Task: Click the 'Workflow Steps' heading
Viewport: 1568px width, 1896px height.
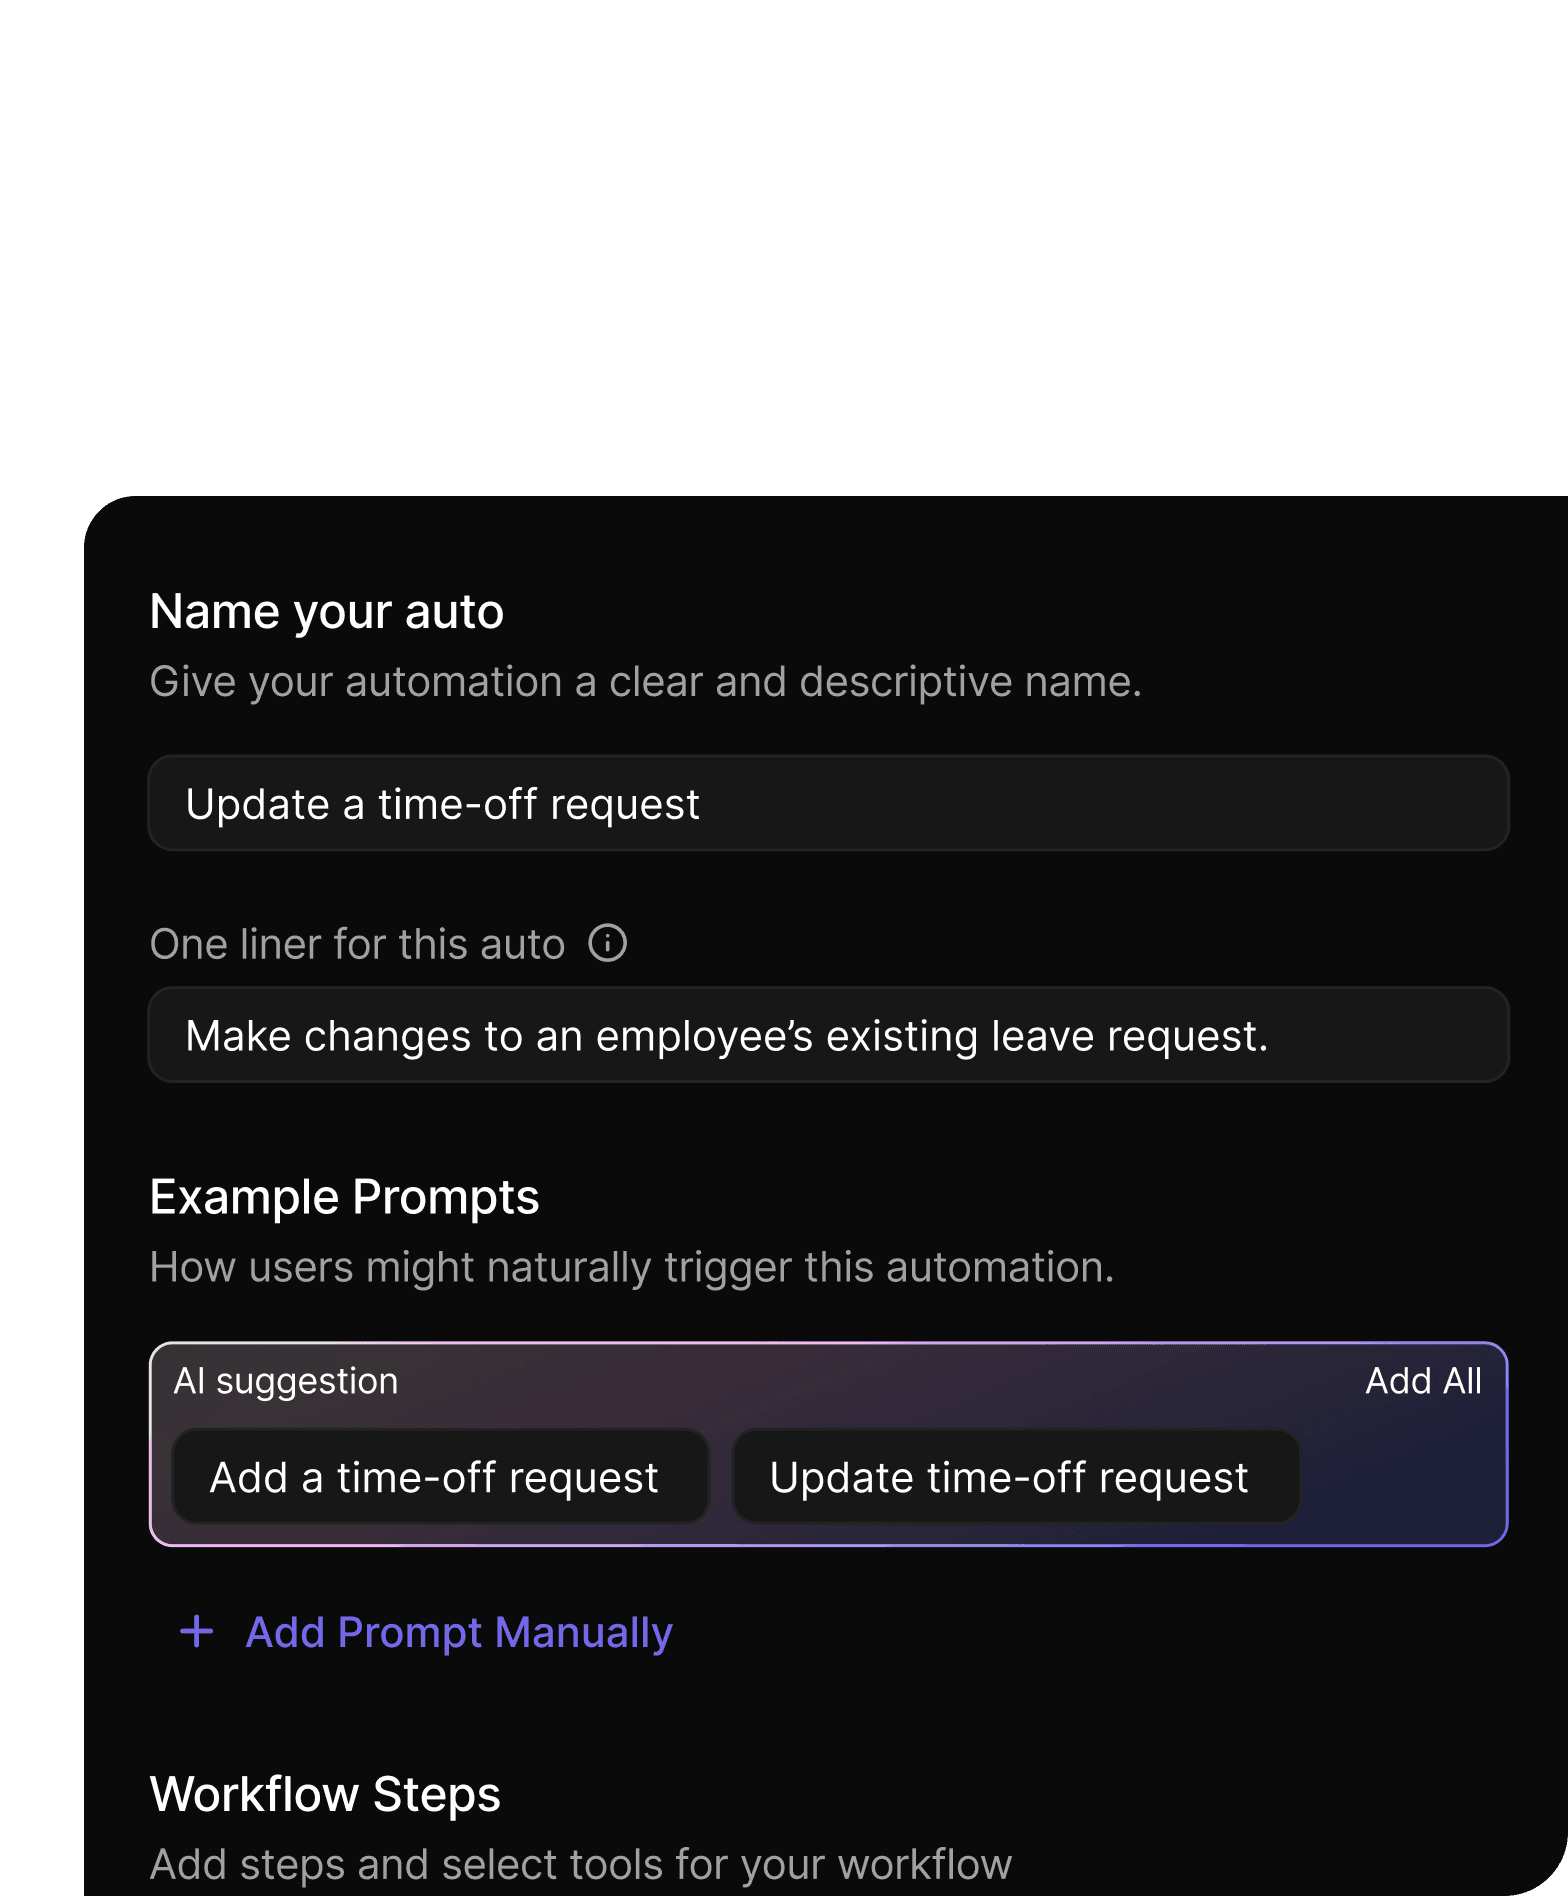Action: (325, 1794)
